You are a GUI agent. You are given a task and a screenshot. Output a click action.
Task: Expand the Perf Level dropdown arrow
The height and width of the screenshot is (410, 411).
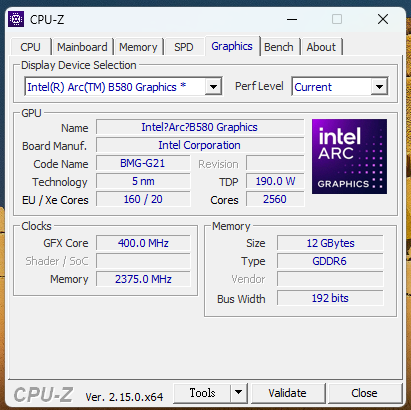click(379, 87)
